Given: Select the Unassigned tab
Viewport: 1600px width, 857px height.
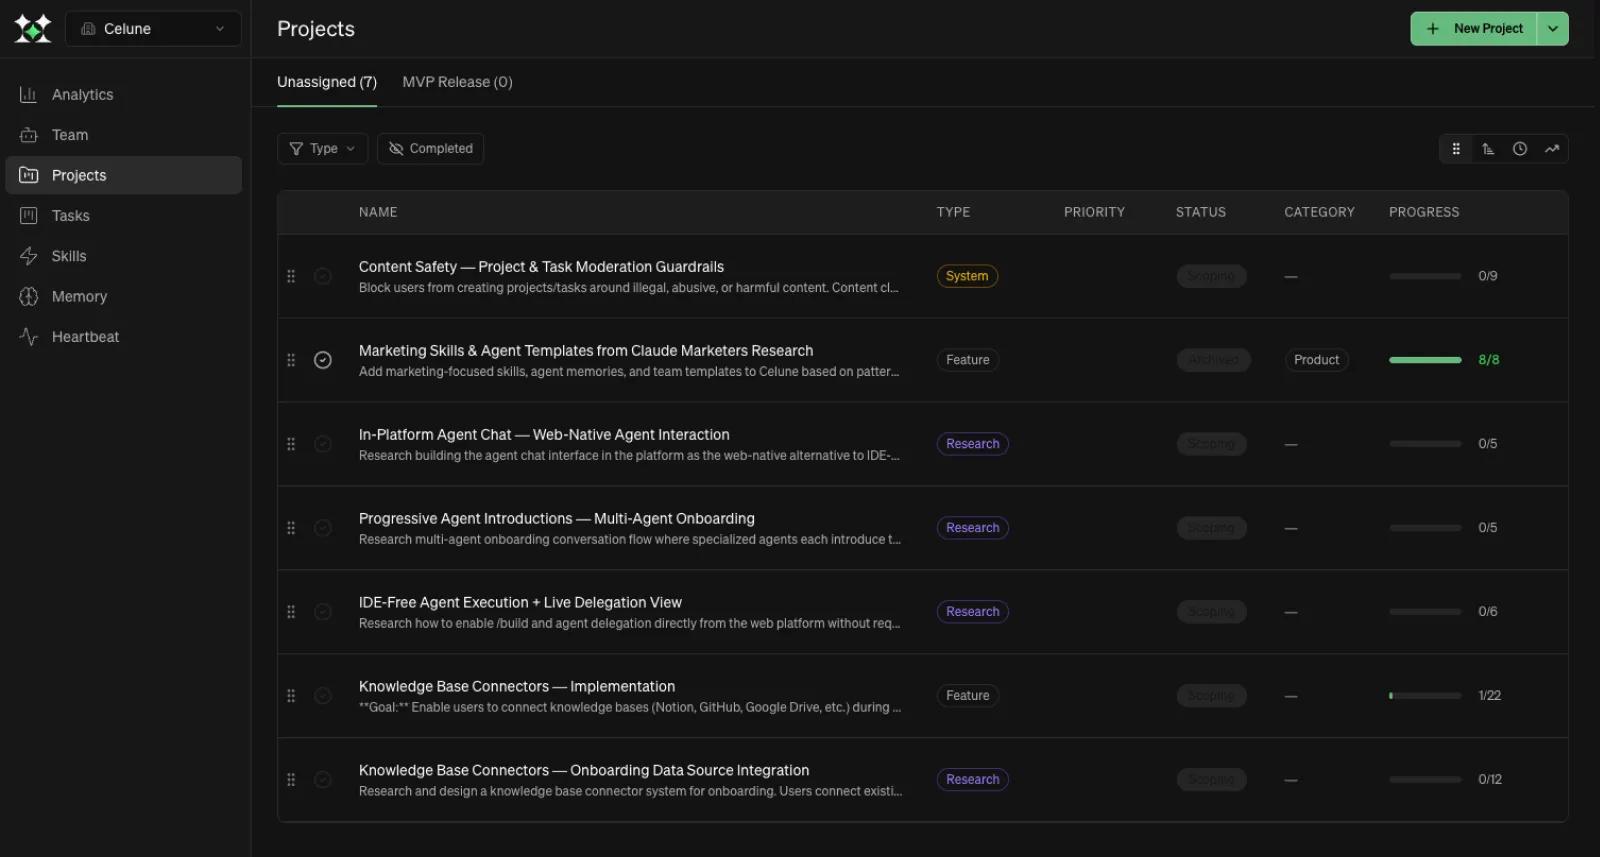Looking at the screenshot, I should (x=326, y=82).
